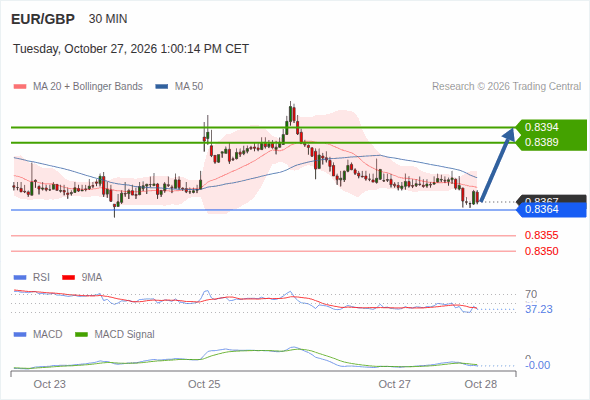Click the 9MA legend label
Screen dimensions: 590x400
[92, 278]
